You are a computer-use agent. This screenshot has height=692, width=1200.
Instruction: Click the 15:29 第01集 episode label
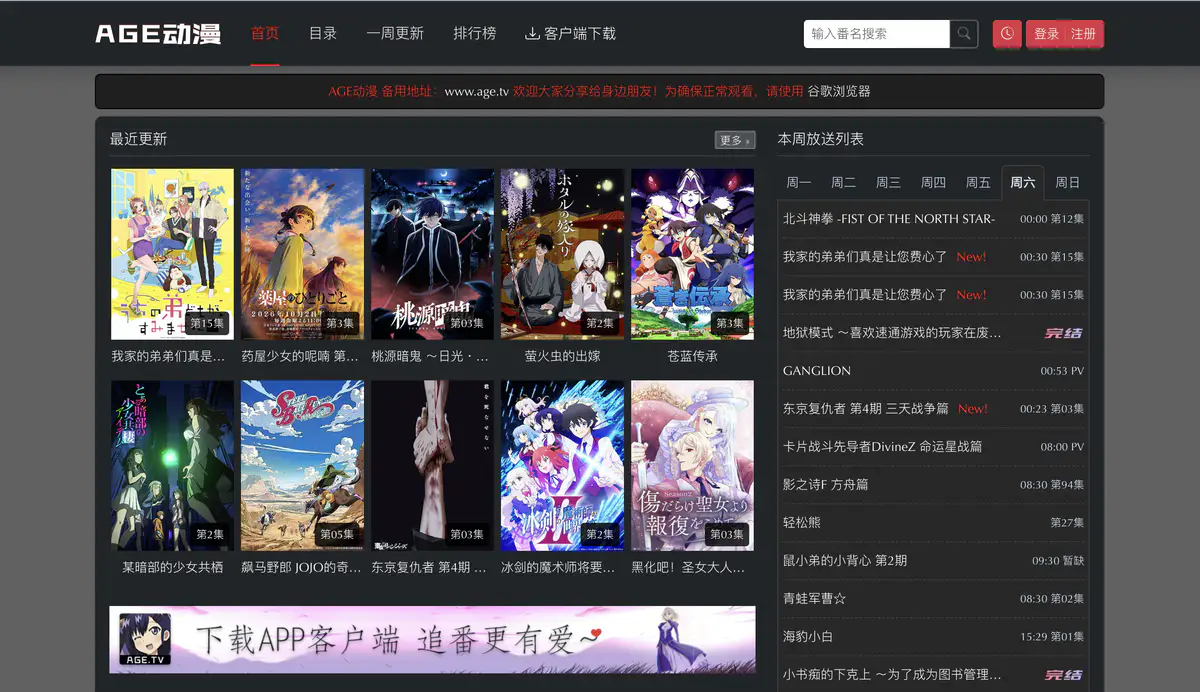(x=1052, y=637)
